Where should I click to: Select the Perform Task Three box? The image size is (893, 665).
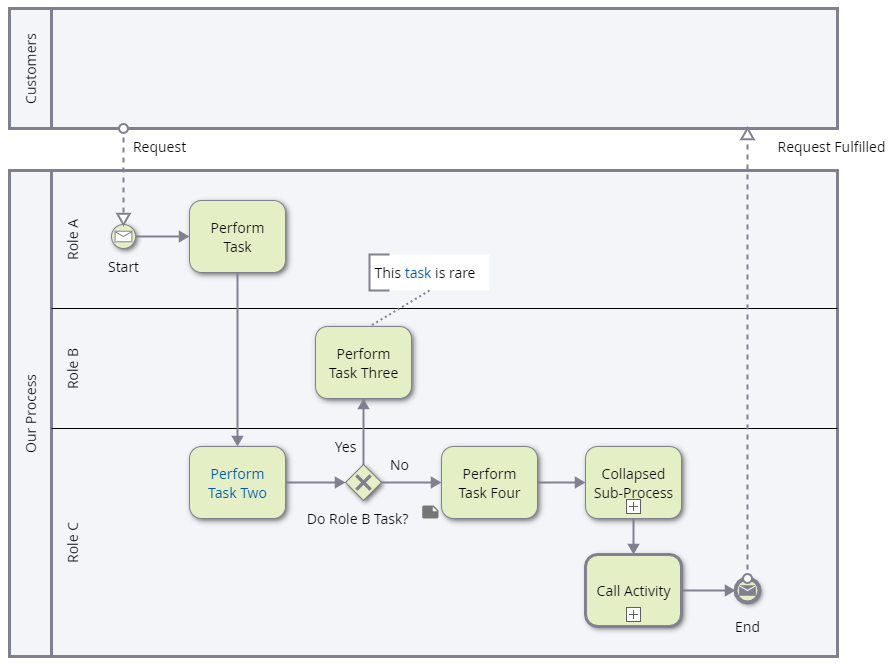click(x=363, y=363)
